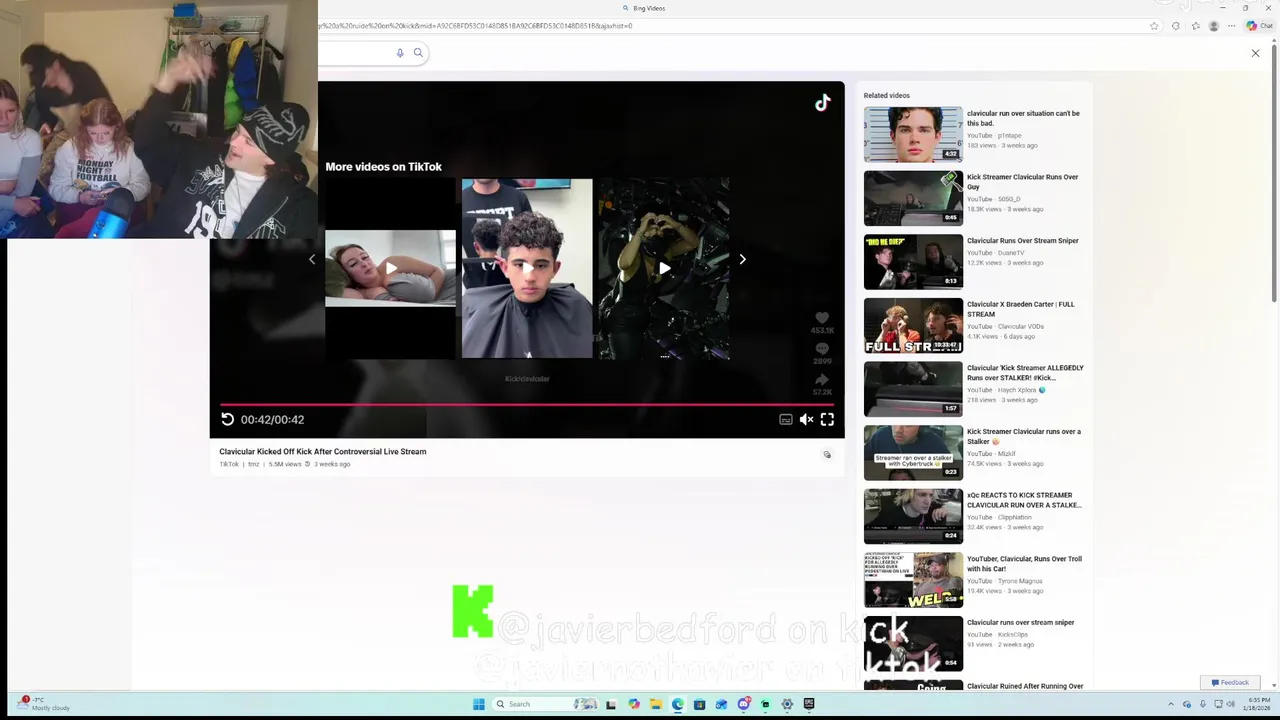Open 'Clavicular X Braeden Carter | FULL STREAM'
The image size is (1280, 720).
pos(1020,309)
